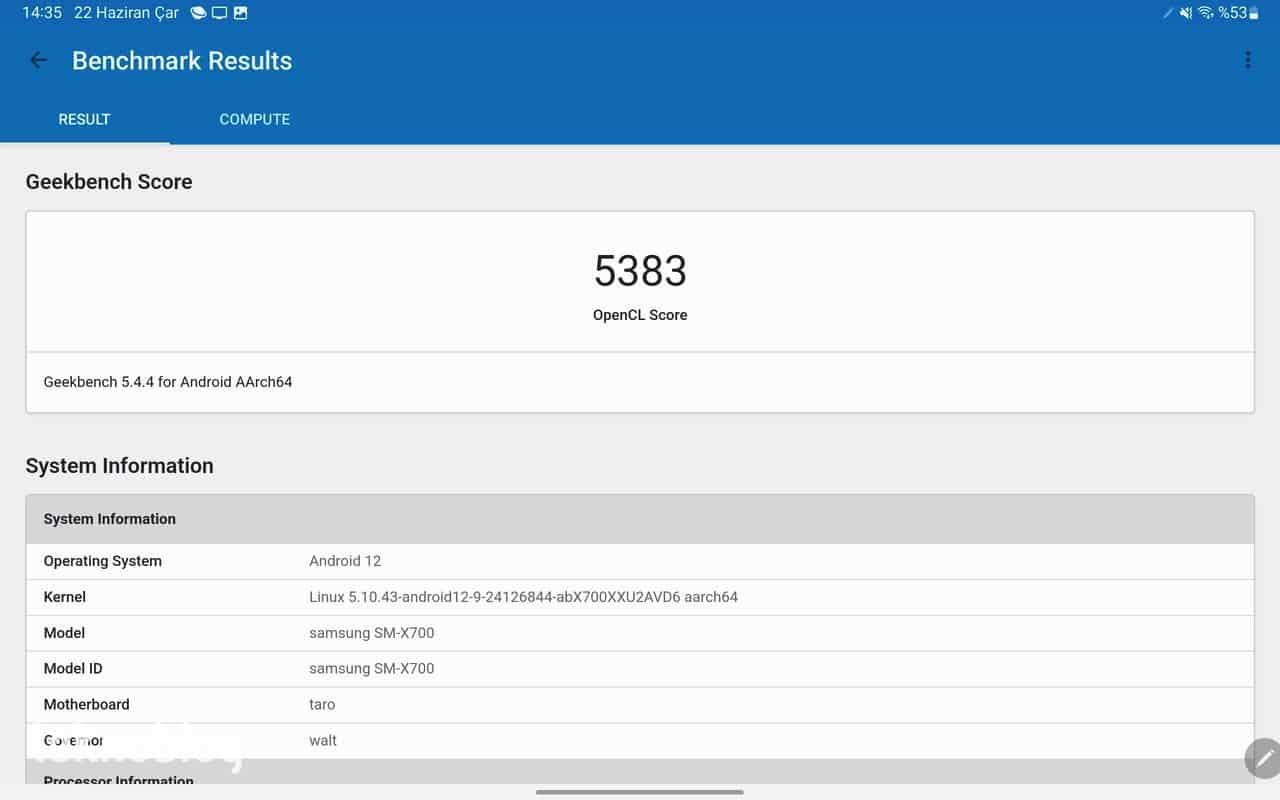The width and height of the screenshot is (1280, 800).
Task: Tap the Model row showing SM-X700
Action: coord(640,633)
